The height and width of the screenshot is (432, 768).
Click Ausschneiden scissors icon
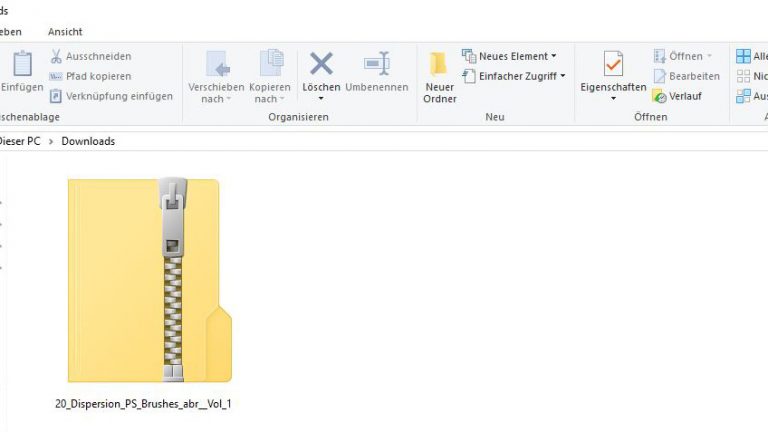[x=57, y=57]
